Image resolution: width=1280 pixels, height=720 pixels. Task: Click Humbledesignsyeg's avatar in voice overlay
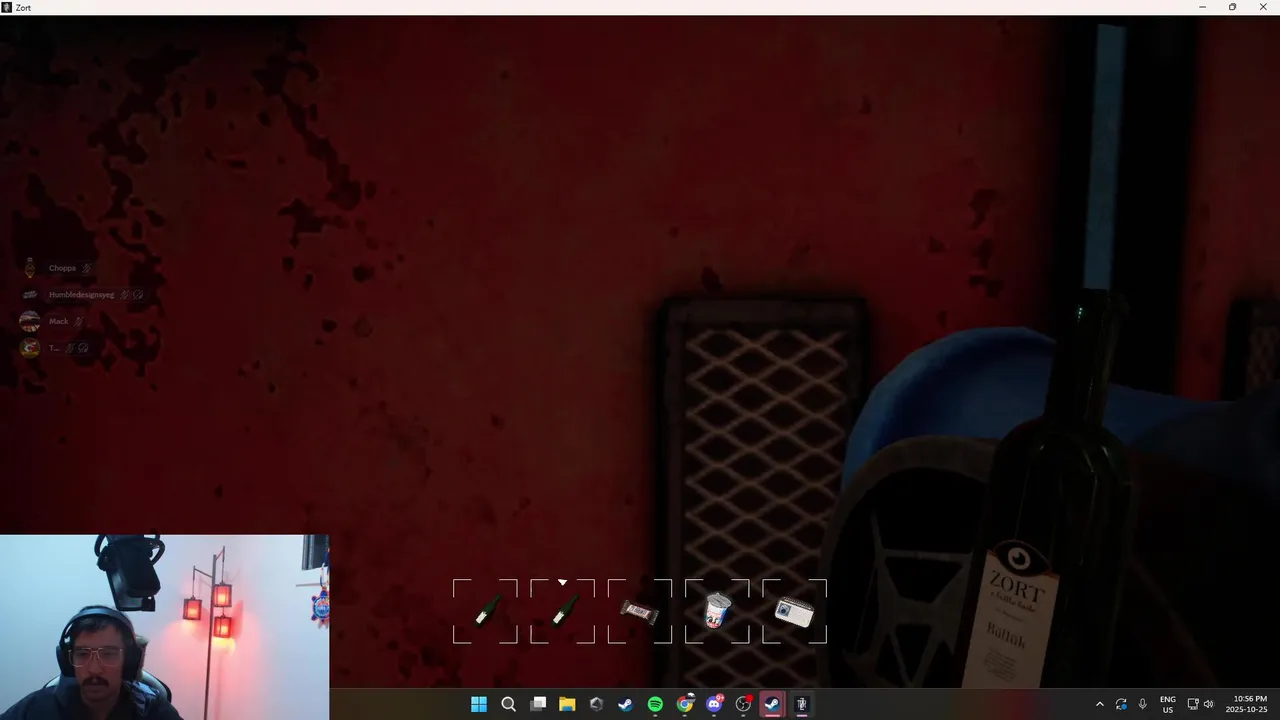click(x=30, y=295)
